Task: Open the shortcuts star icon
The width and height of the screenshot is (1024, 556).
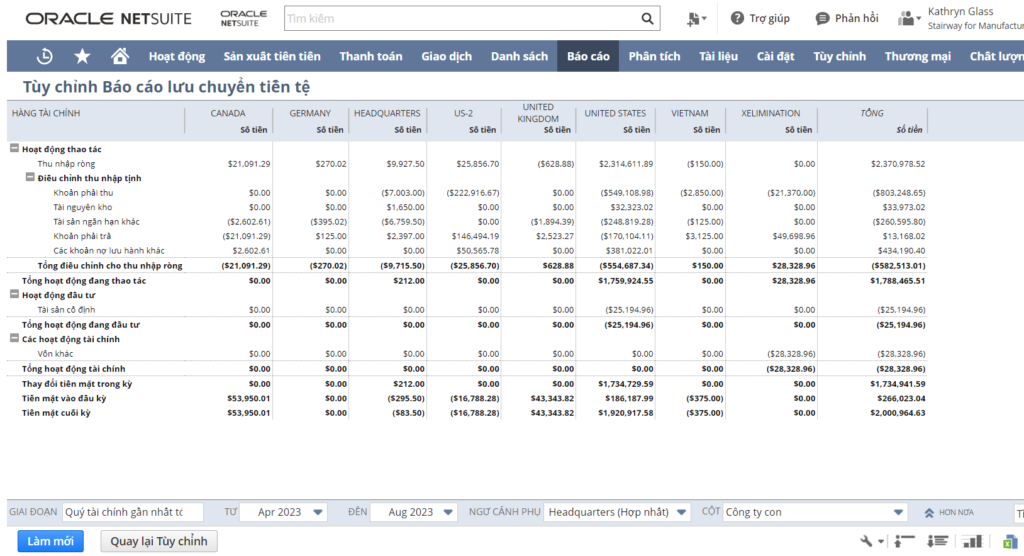Action: (82, 56)
